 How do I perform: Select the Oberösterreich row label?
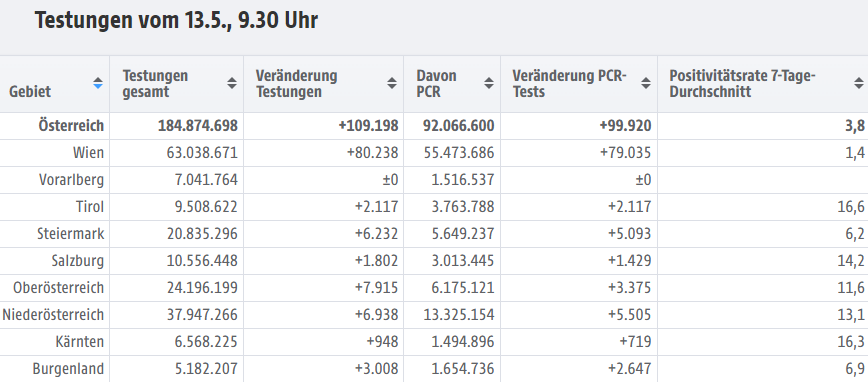click(x=59, y=288)
